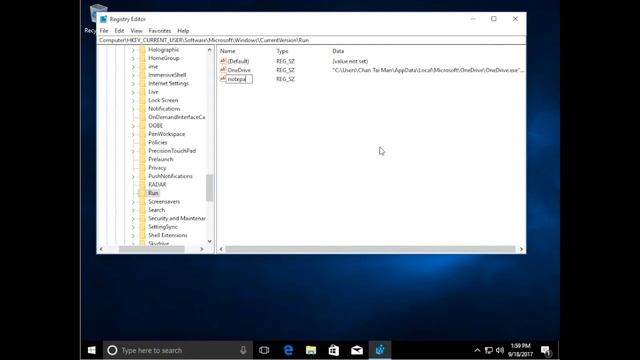Click the value name edit box
640x360 pixels.
[240, 79]
